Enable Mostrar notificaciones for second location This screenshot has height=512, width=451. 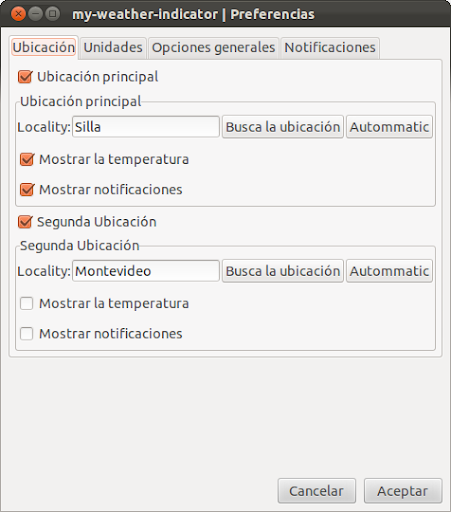[27, 334]
